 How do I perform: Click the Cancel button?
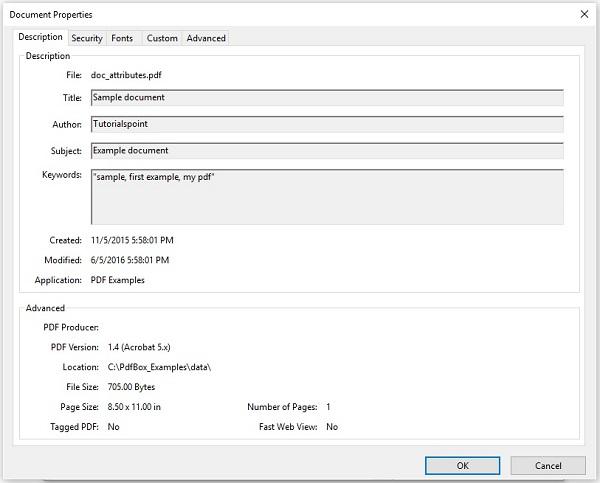click(x=548, y=465)
